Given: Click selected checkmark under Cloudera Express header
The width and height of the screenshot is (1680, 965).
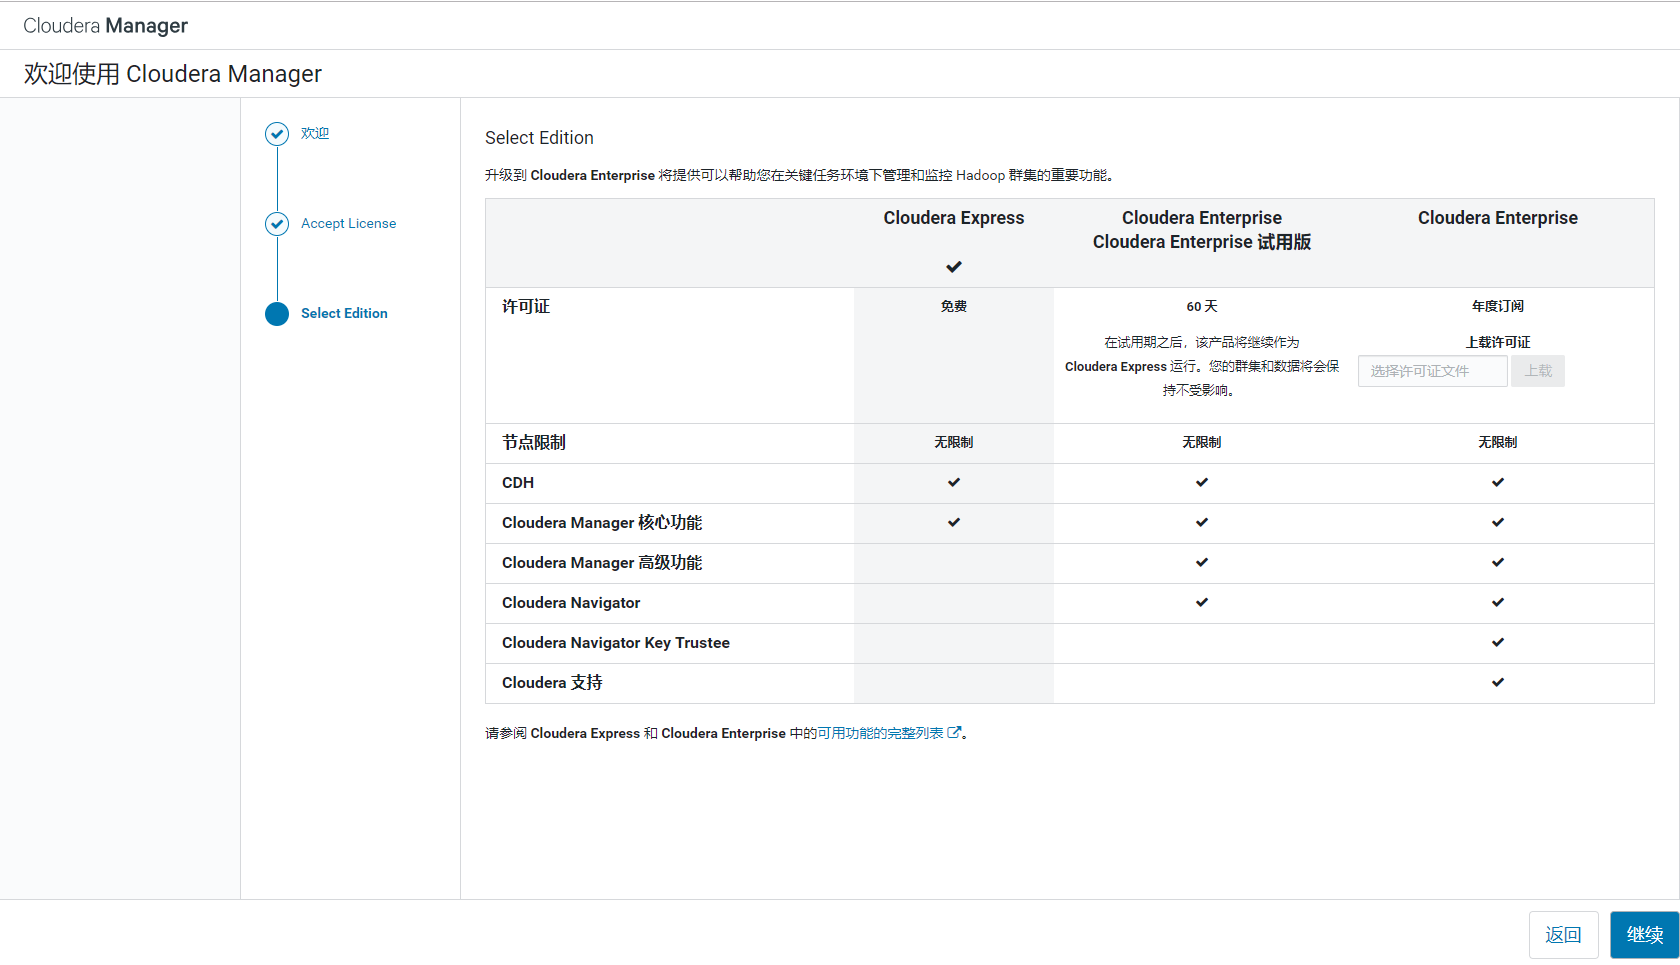Looking at the screenshot, I should click(x=954, y=267).
